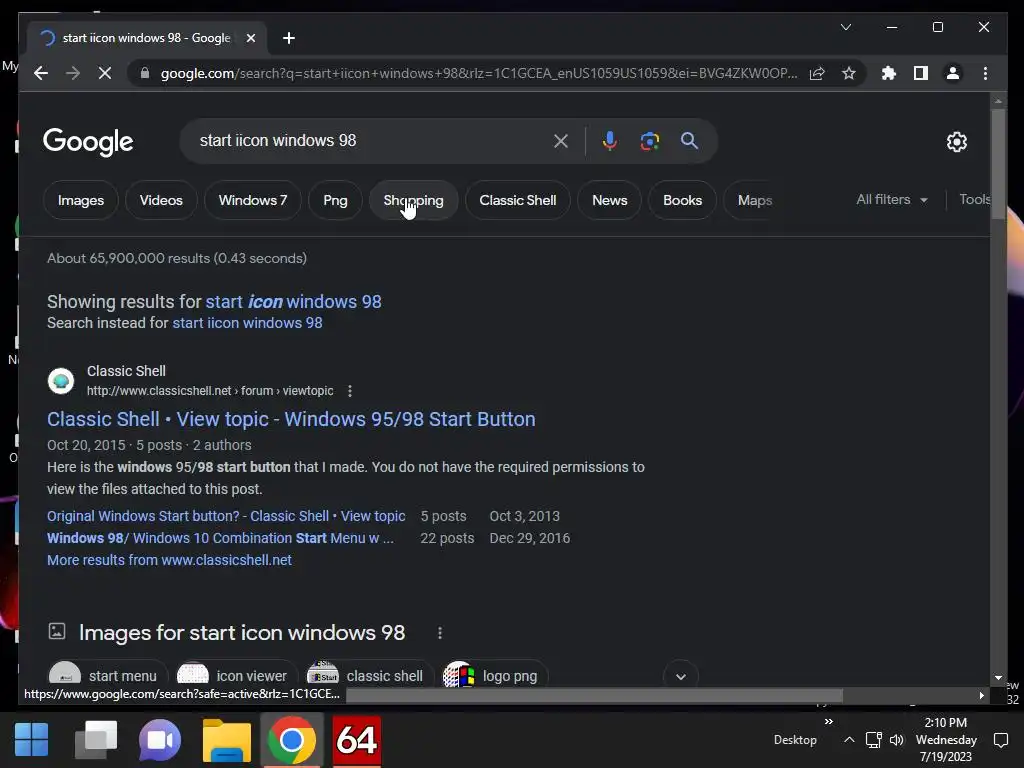Image resolution: width=1024 pixels, height=768 pixels.
Task: Open clock and calendar flyout
Action: [946, 740]
